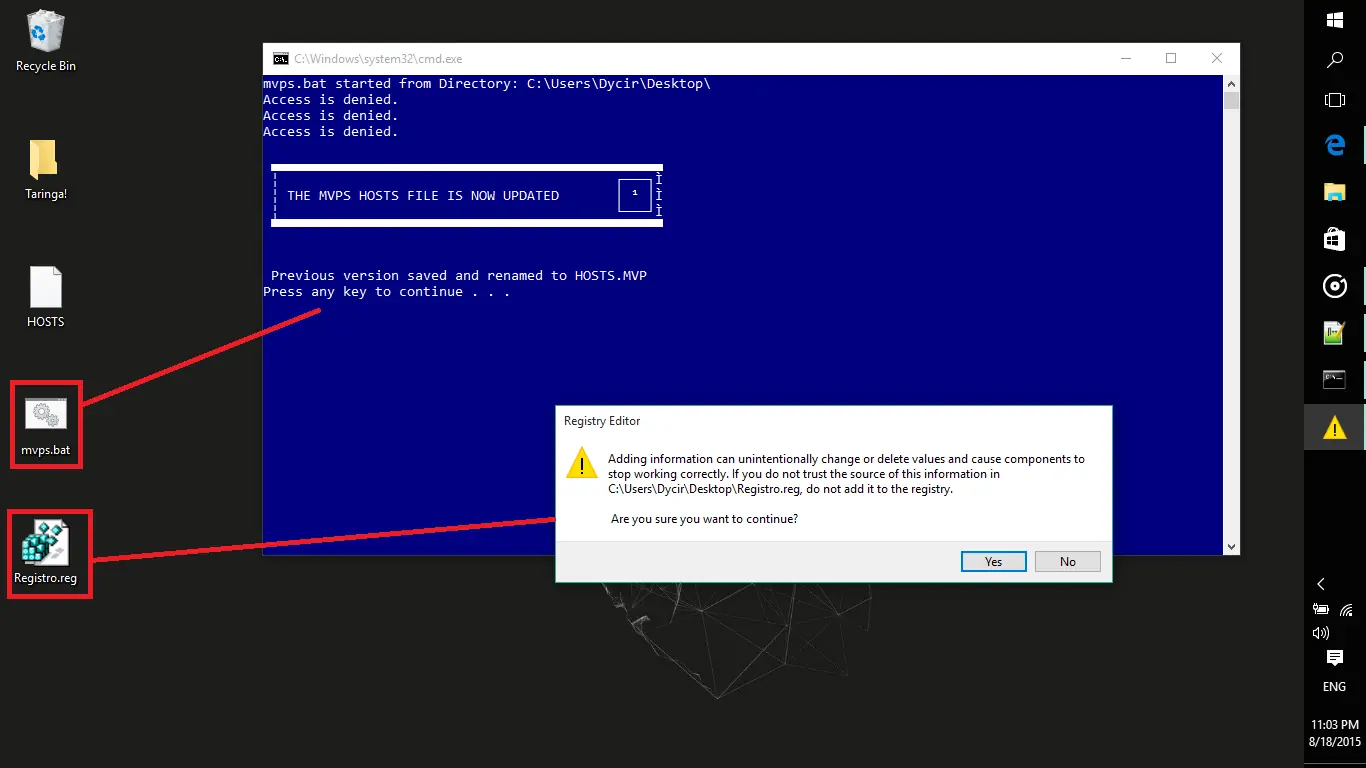Select the Registro.reg desktop file
Screen dimensions: 1366x768
46,553
